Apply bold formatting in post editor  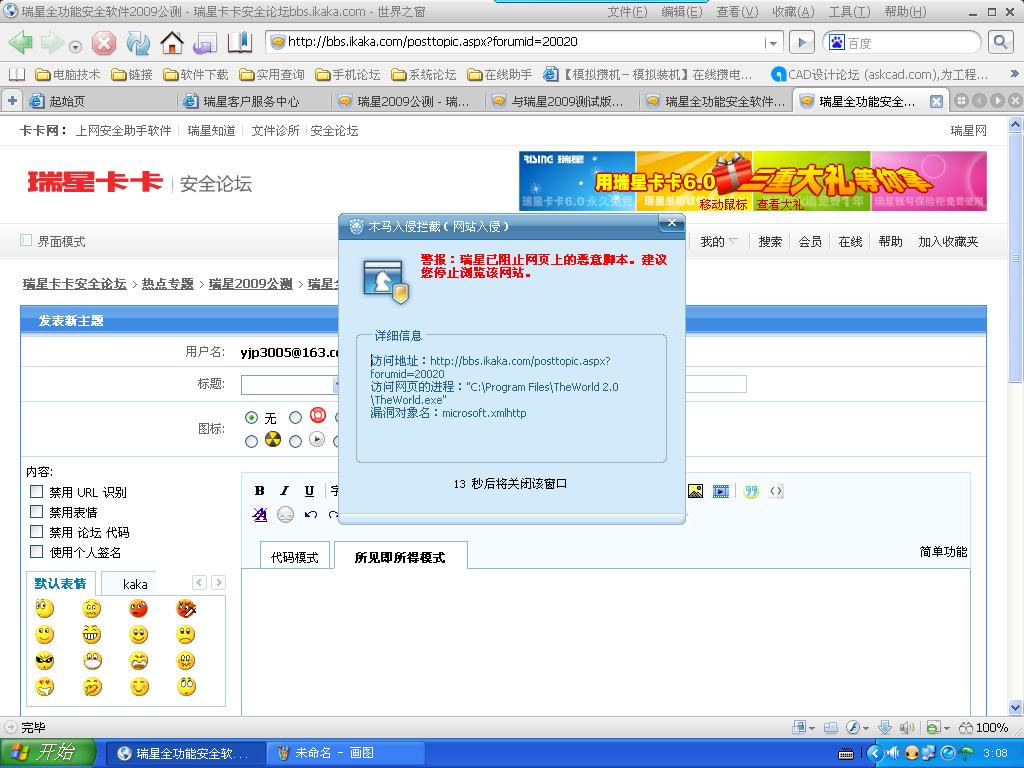point(259,490)
